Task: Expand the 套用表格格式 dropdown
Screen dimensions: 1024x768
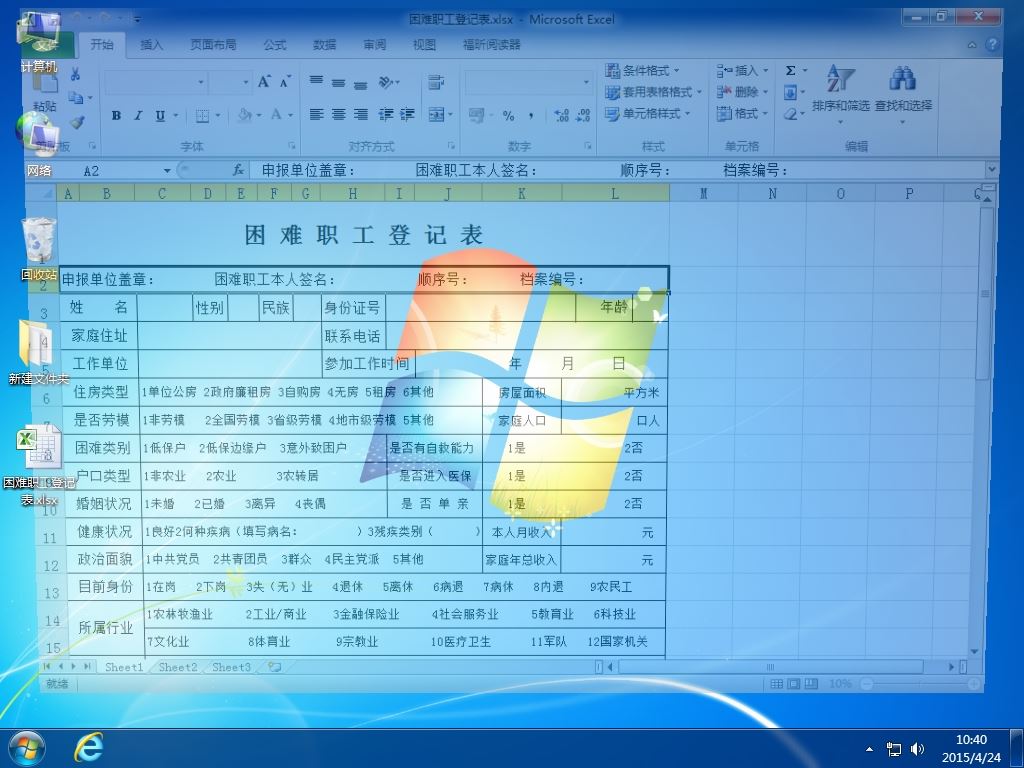Action: click(x=699, y=92)
